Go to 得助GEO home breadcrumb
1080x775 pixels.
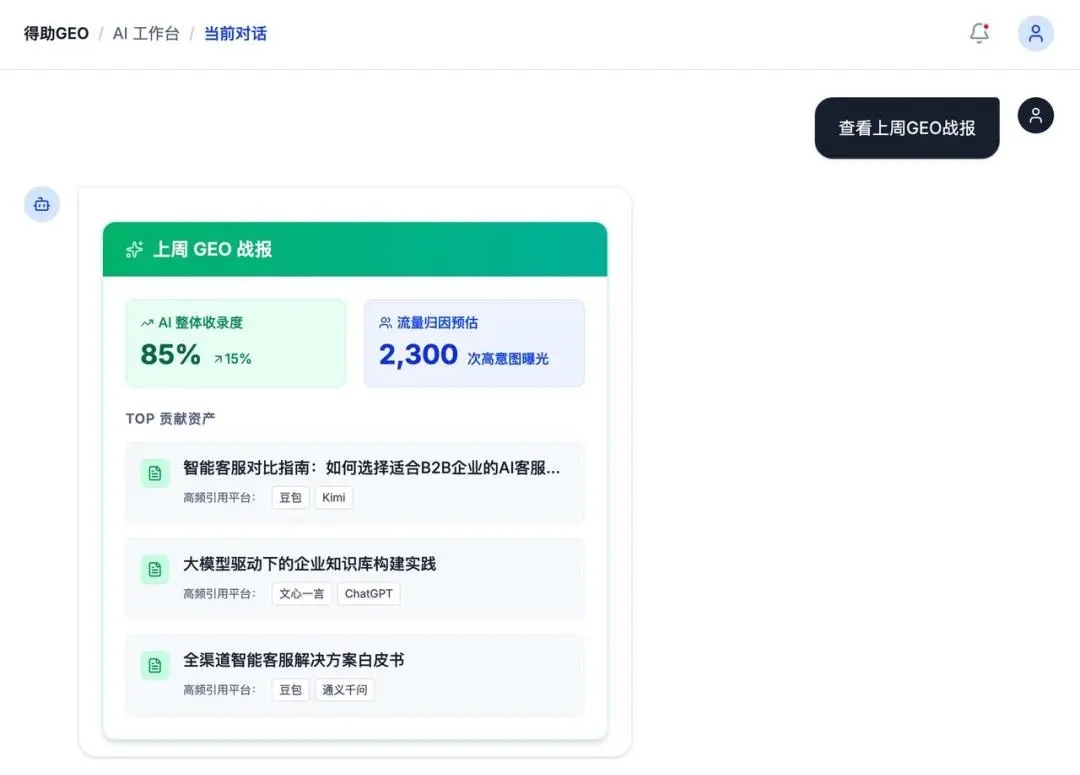[56, 33]
